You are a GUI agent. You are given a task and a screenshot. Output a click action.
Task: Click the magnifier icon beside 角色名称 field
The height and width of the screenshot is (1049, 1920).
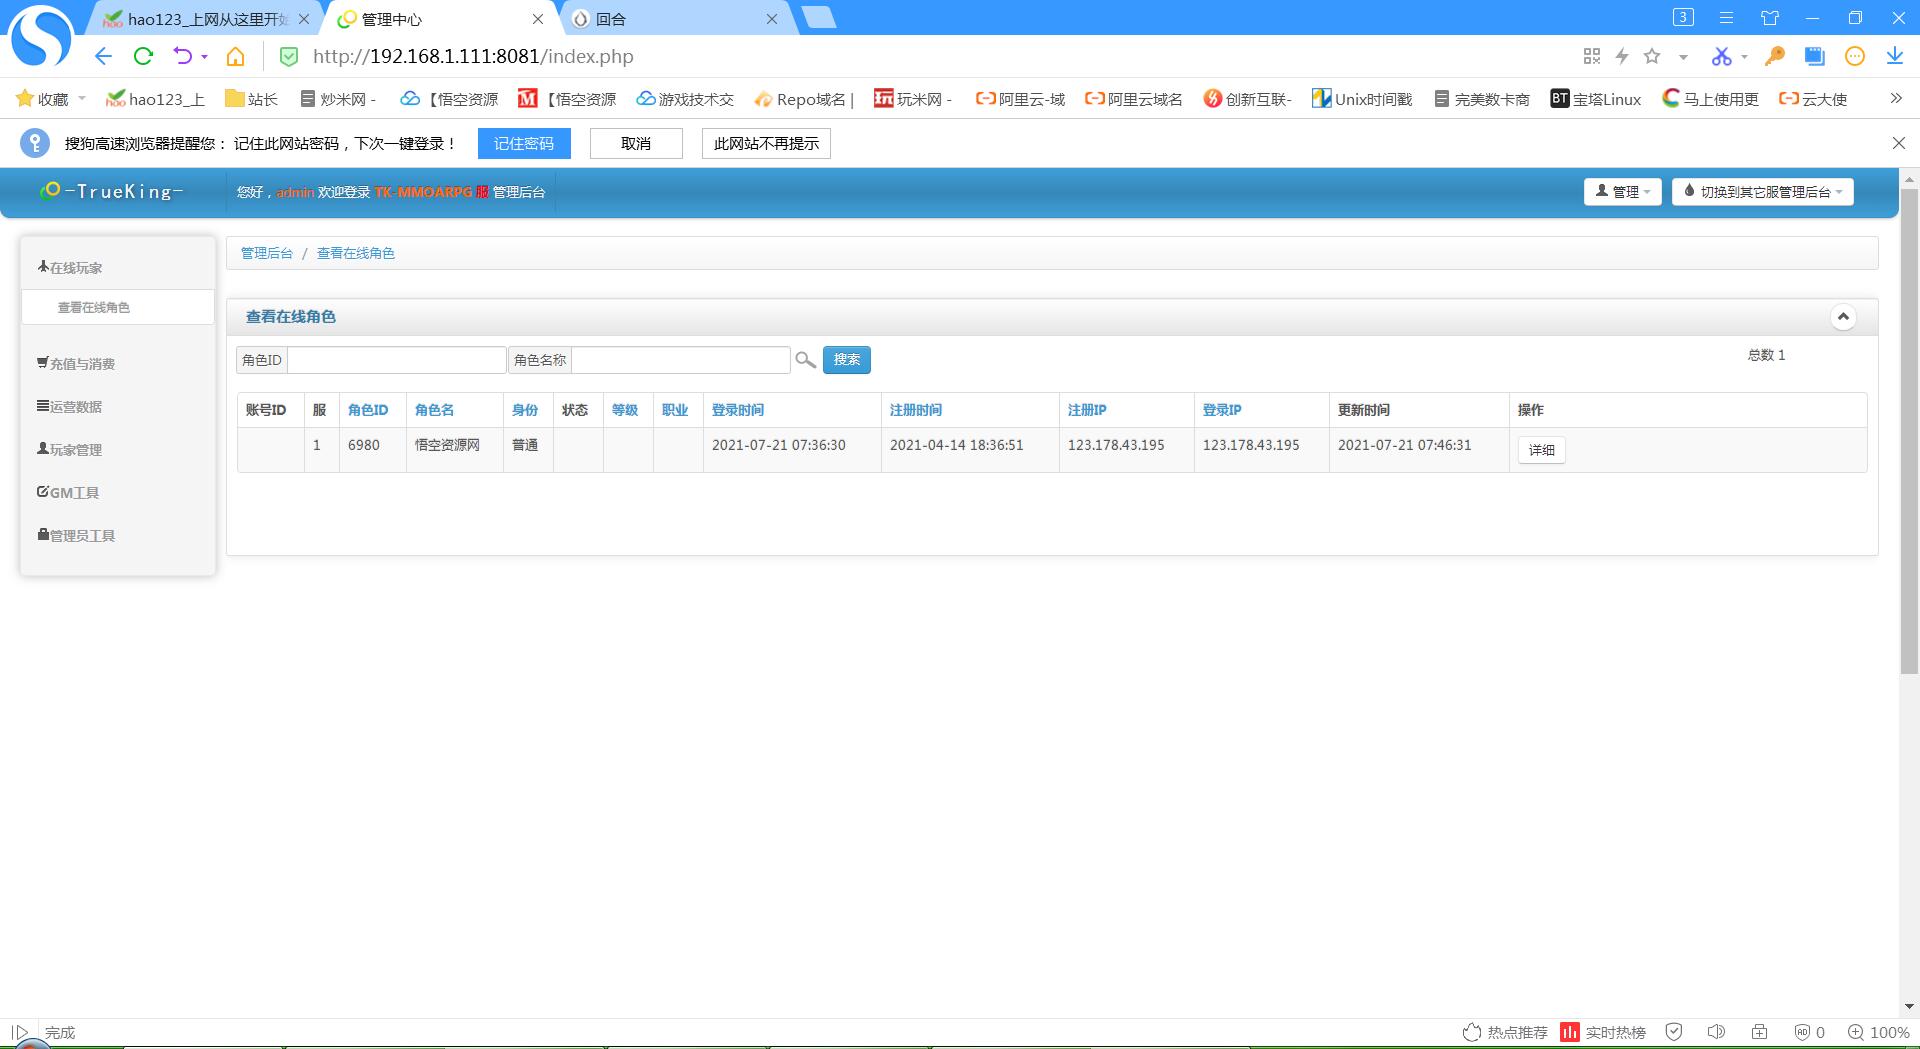(x=805, y=360)
